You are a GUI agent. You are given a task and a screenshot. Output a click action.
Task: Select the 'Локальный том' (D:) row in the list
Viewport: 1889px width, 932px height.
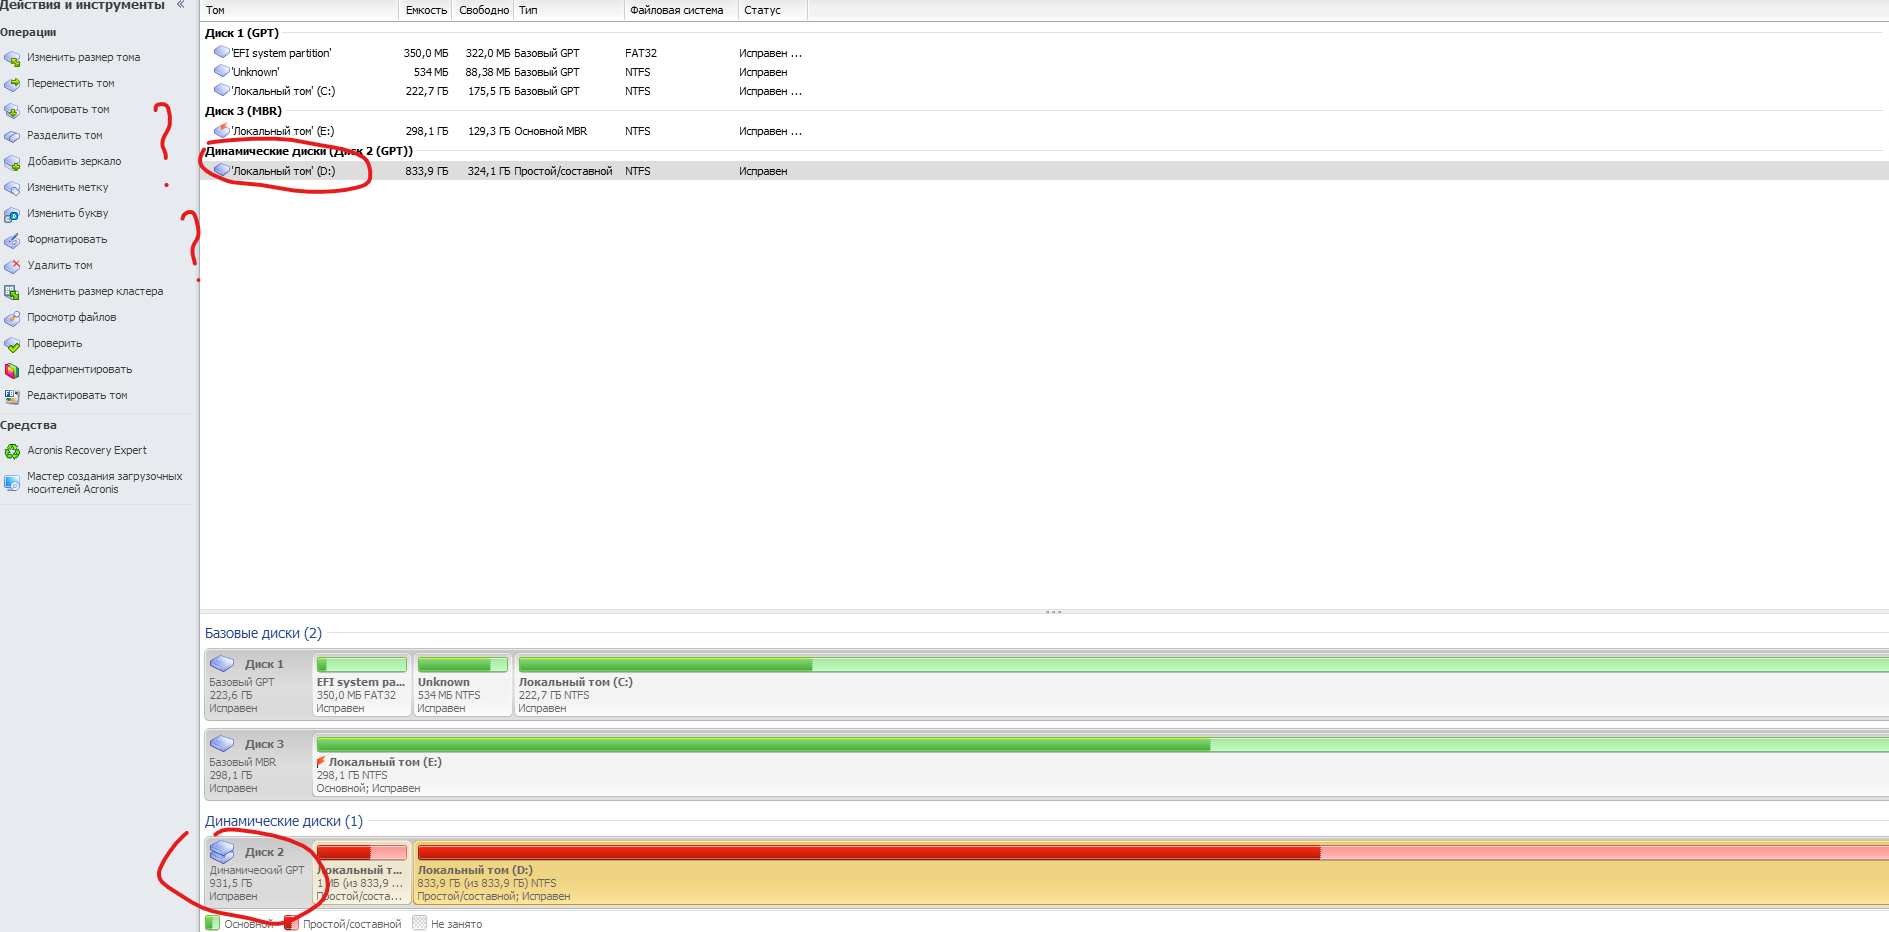tap(1044, 171)
